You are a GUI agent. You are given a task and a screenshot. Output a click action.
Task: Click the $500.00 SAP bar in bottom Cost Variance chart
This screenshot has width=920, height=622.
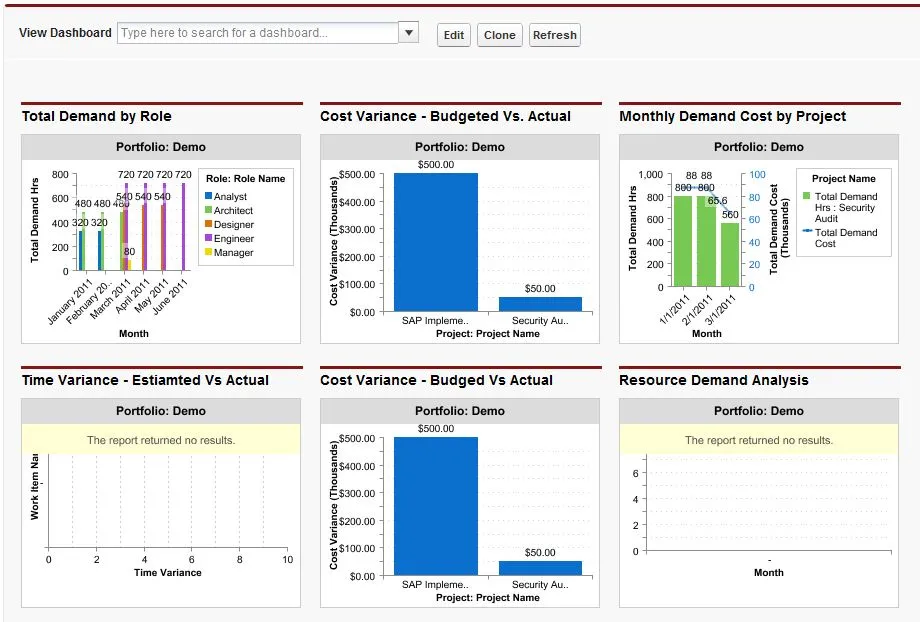[x=436, y=506]
